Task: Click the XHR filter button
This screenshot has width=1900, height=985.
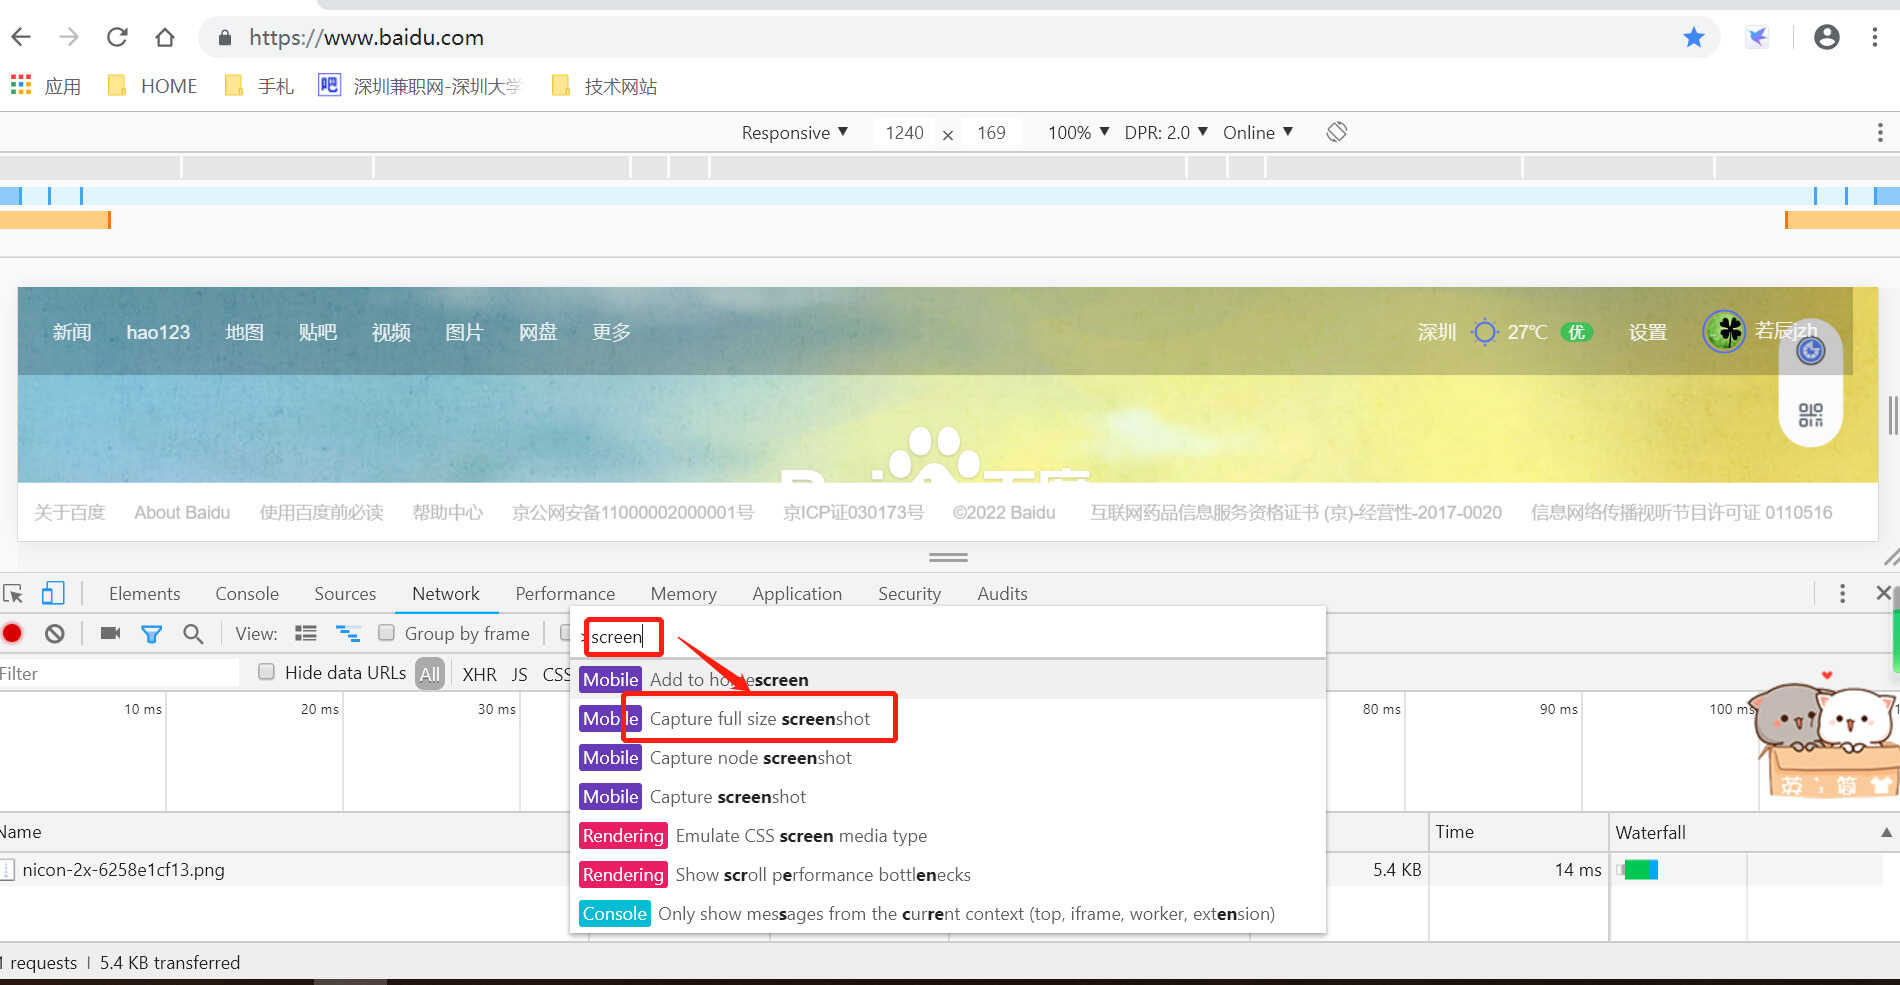Action: (479, 674)
